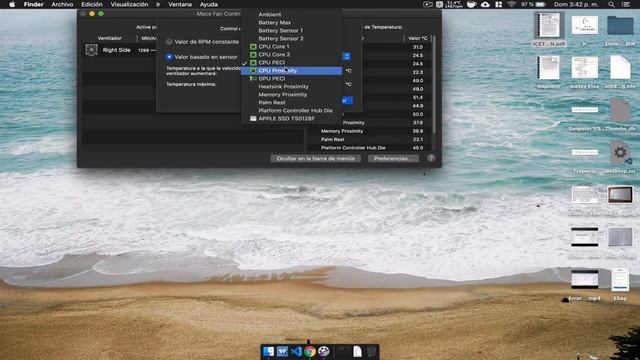640x360 pixels.
Task: Click the APPLE SSD drive icon
Action: (x=253, y=118)
